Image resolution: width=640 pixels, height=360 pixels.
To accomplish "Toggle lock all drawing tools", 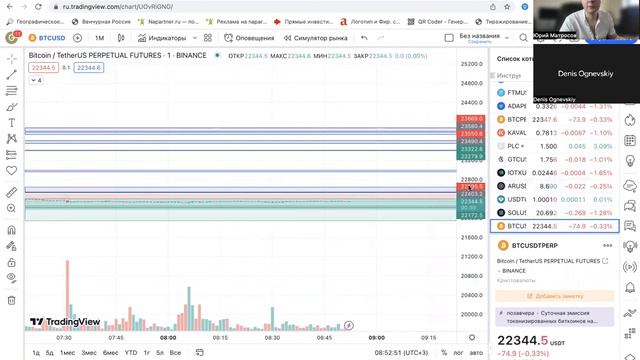I will 11,262.
